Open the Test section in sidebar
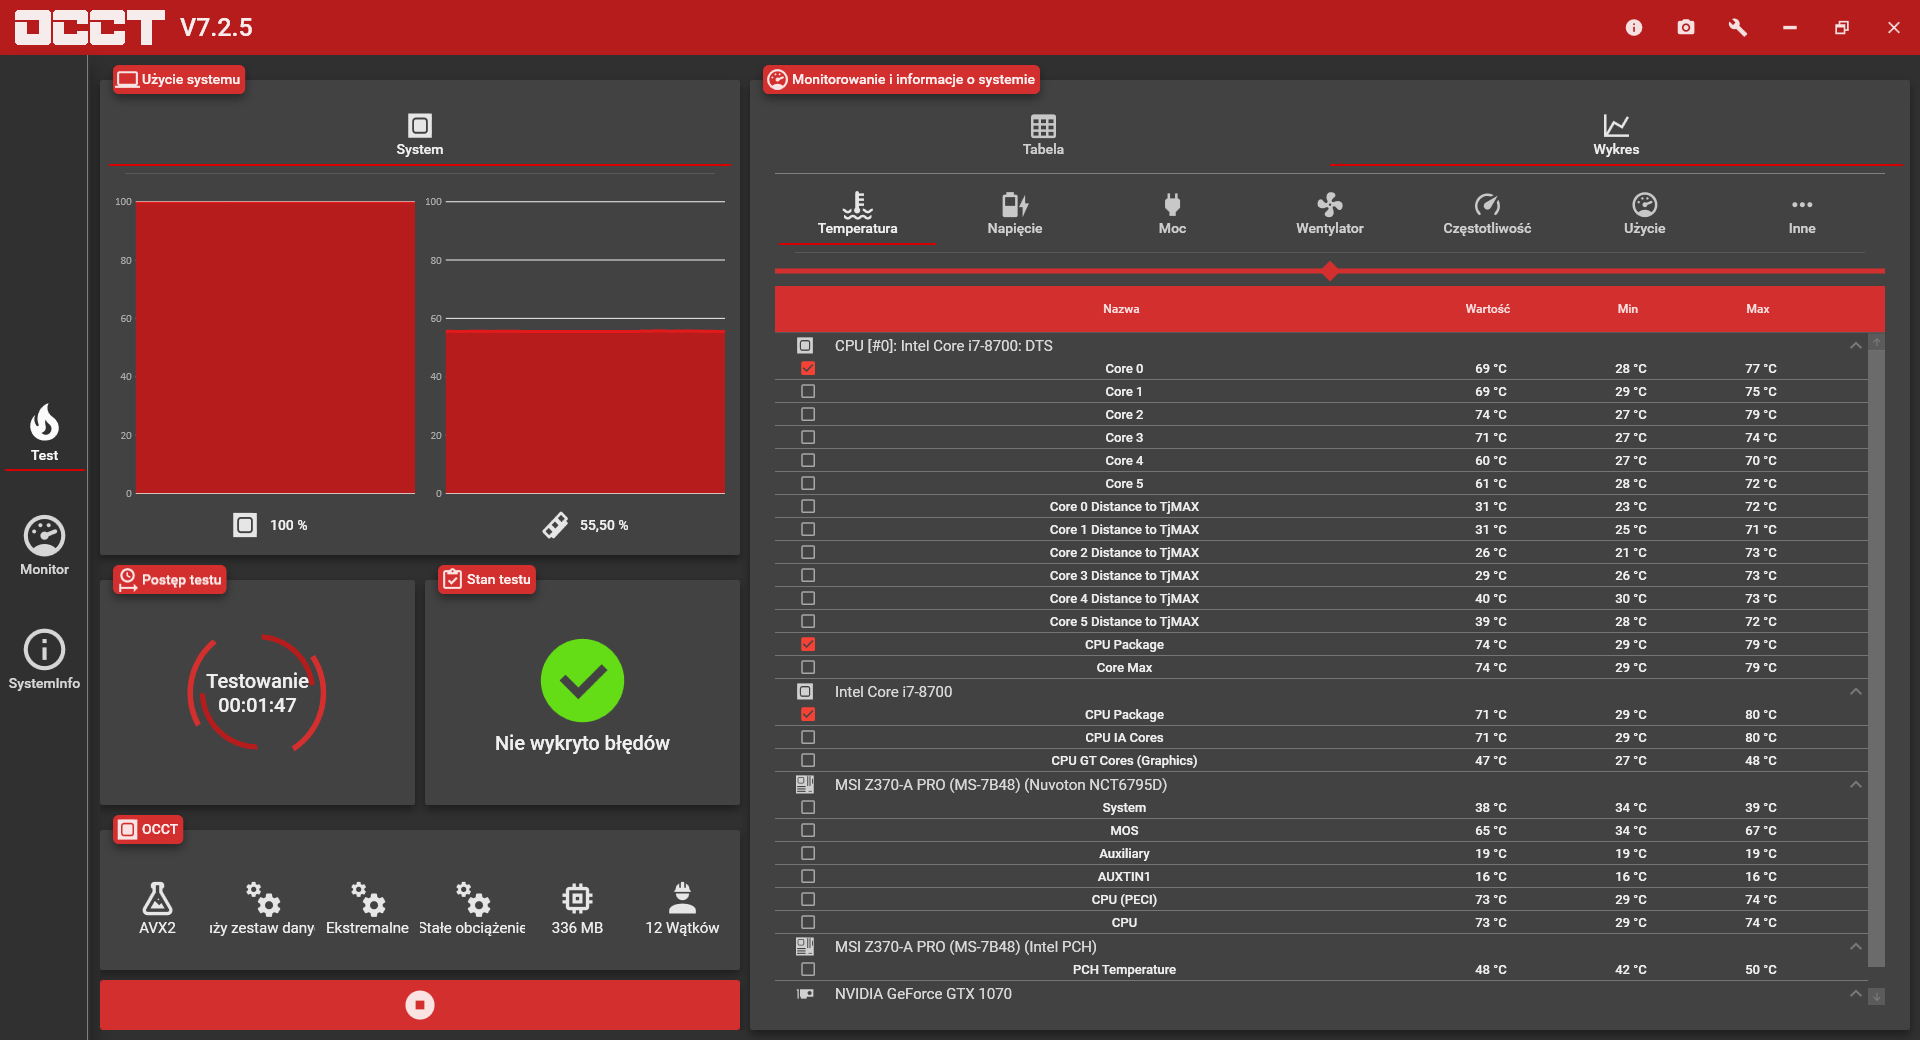Viewport: 1920px width, 1040px height. pyautogui.click(x=44, y=433)
